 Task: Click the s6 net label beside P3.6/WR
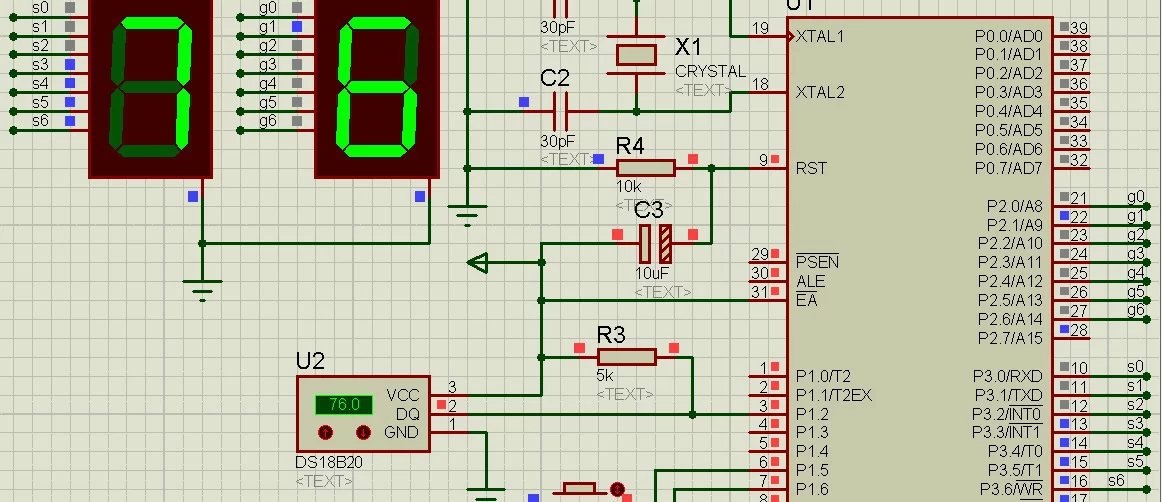point(1116,481)
